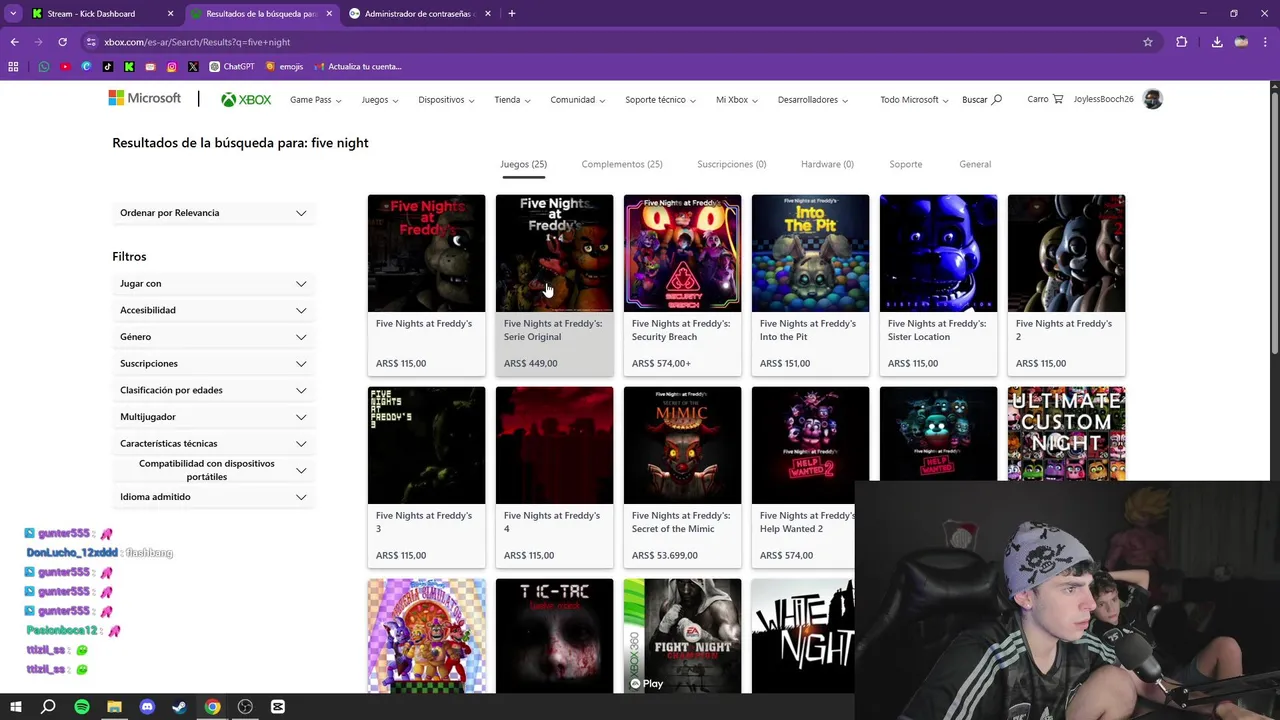Open Spotify from the taskbar
Viewport: 1280px width, 720px height.
[82, 707]
